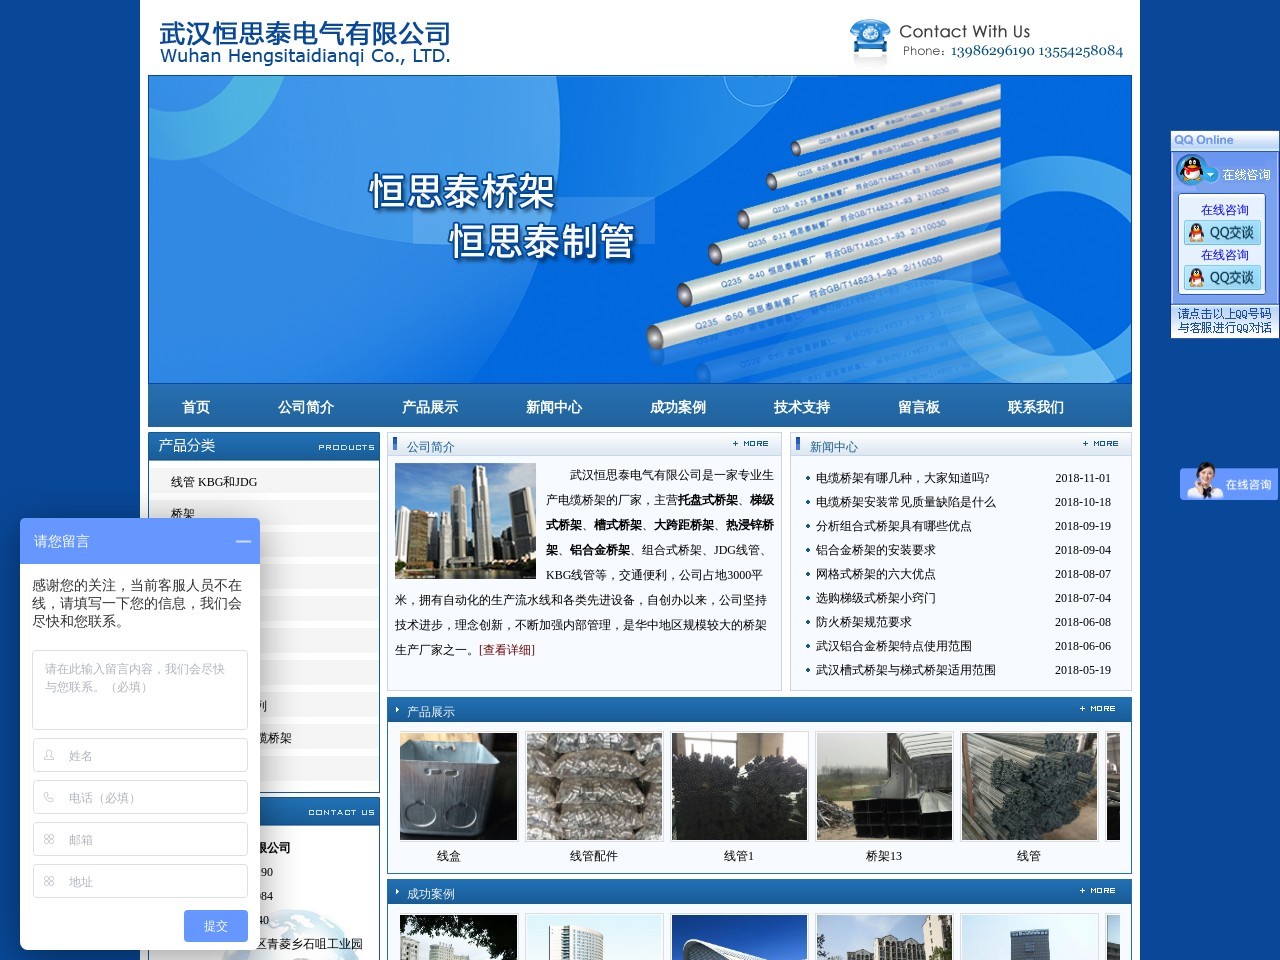The height and width of the screenshot is (960, 1280).
Task: Open 新闻中心 in the navigation bar
Action: click(x=554, y=407)
